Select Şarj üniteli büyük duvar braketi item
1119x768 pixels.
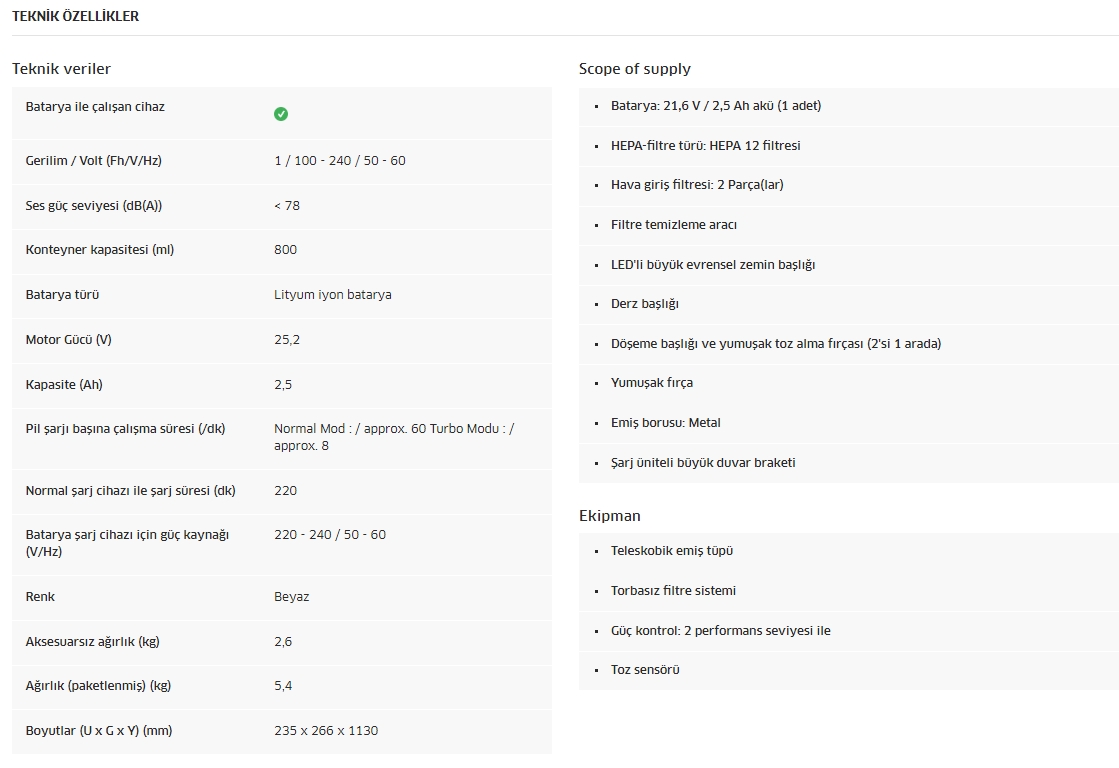703,463
